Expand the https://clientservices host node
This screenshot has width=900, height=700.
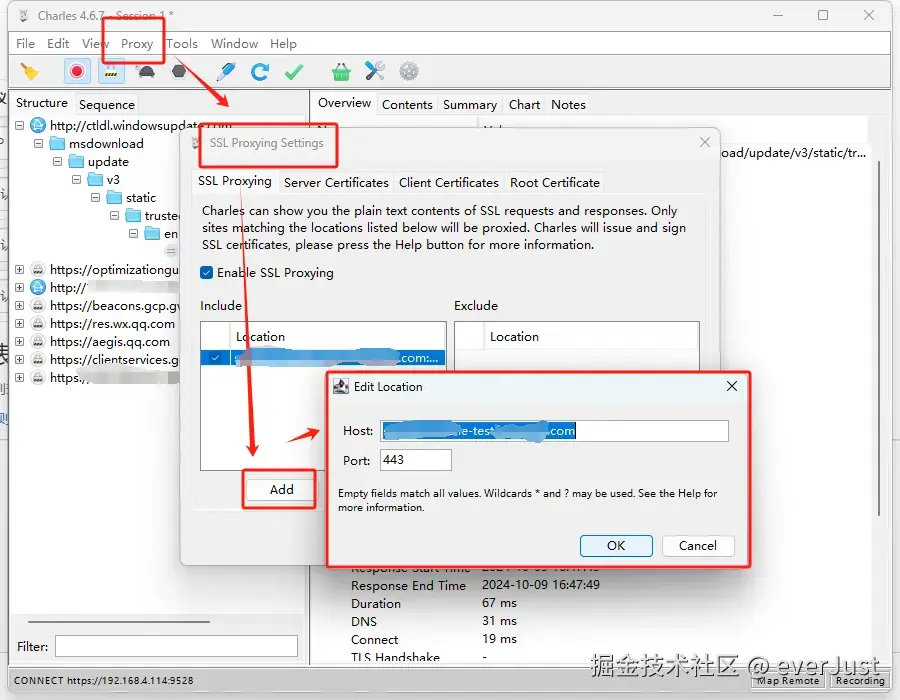[19, 359]
